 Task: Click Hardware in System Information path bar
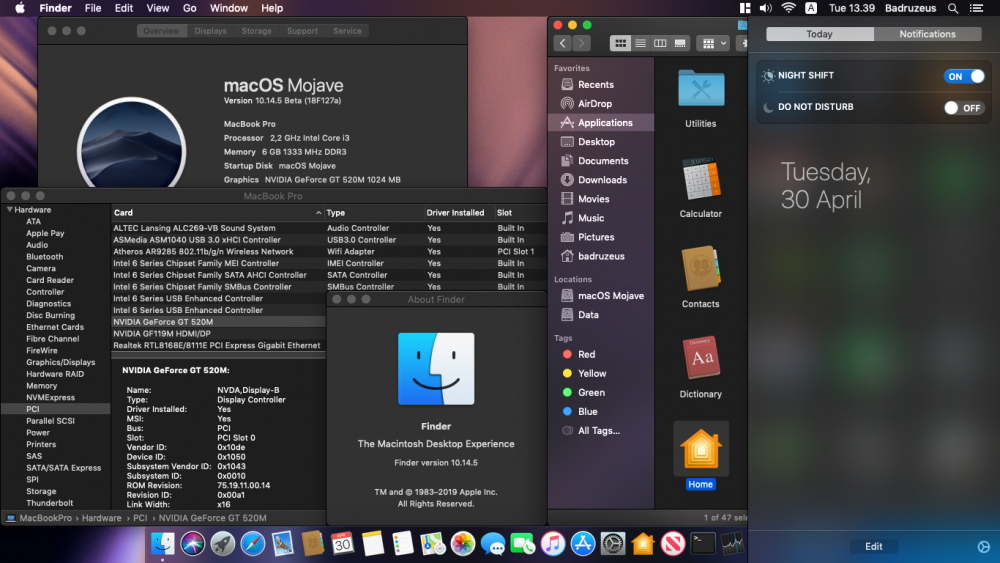pyautogui.click(x=101, y=518)
